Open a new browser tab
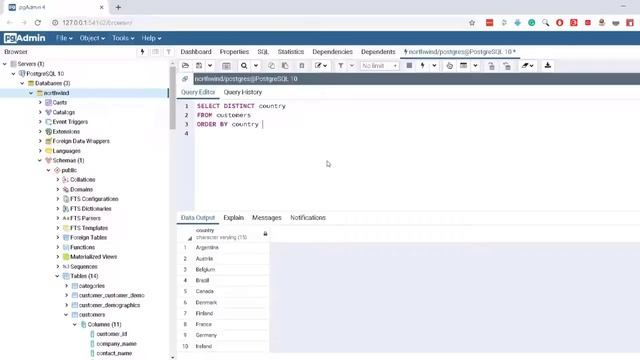The width and height of the screenshot is (640, 360). [x=118, y=7]
